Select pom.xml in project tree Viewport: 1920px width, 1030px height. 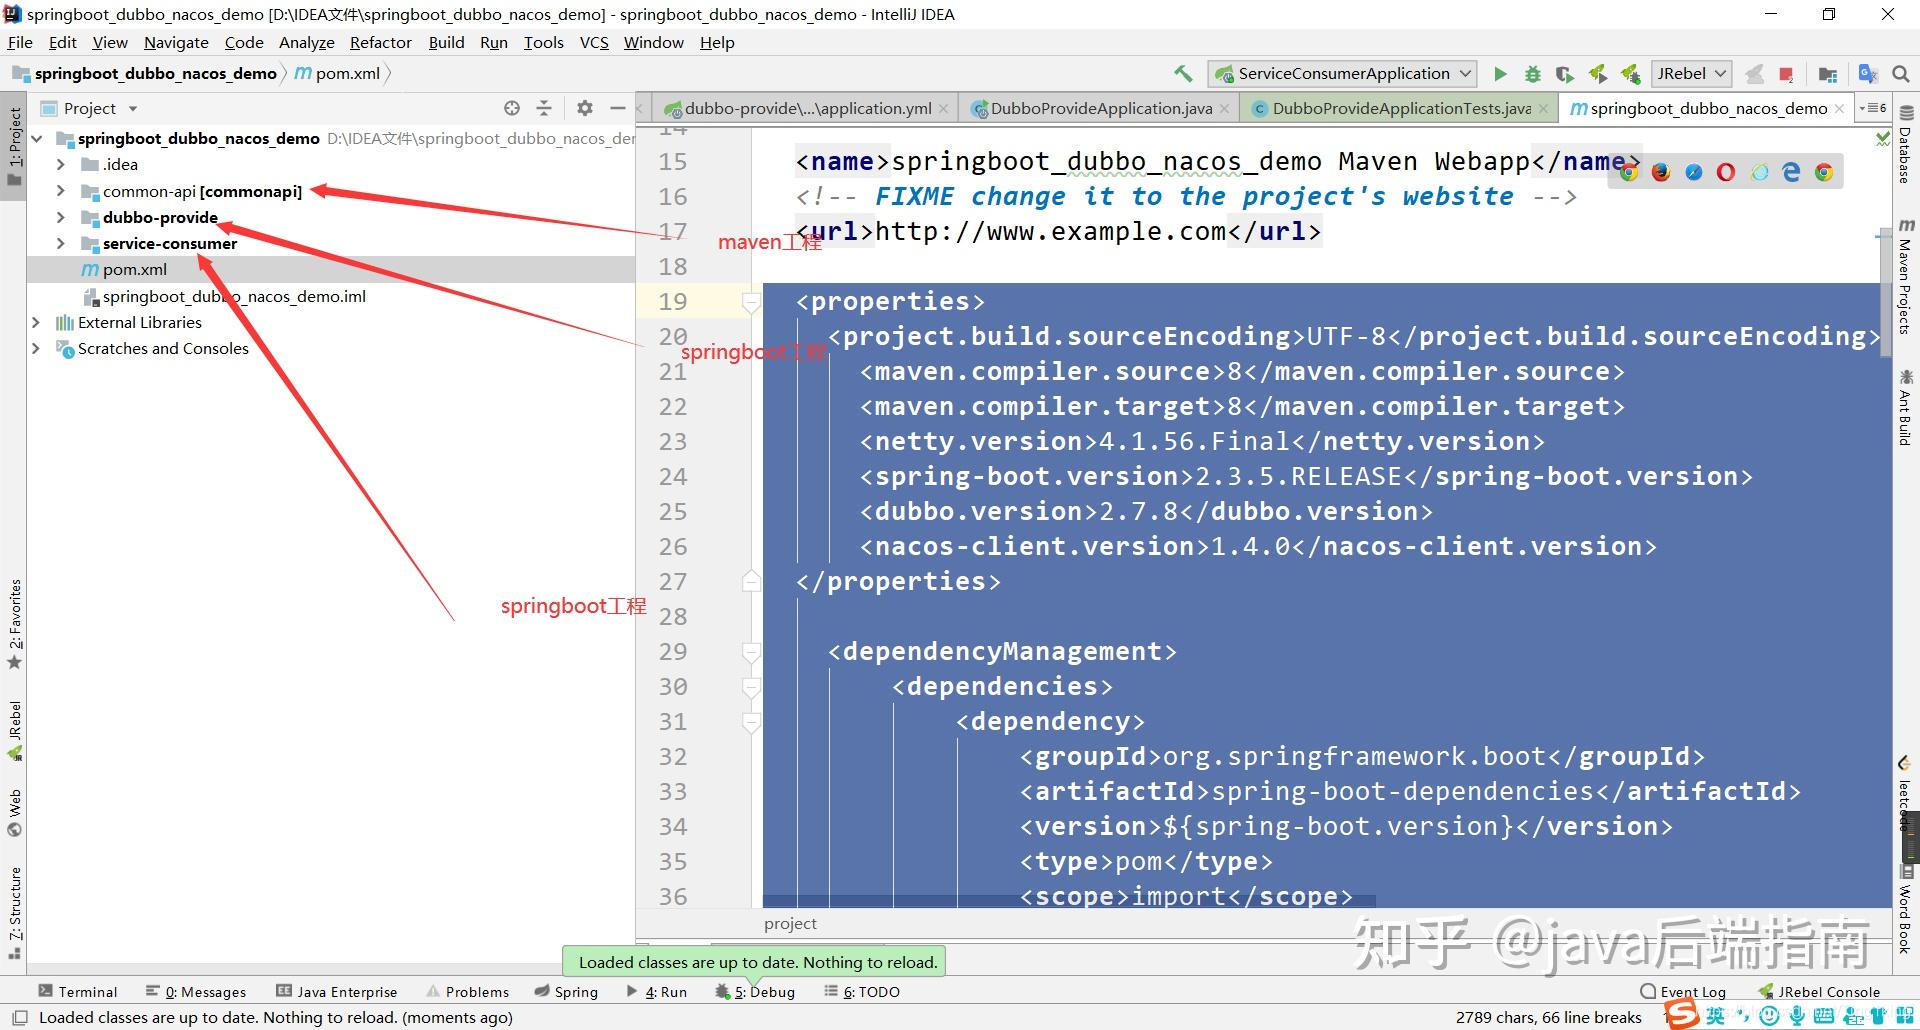[x=135, y=270]
